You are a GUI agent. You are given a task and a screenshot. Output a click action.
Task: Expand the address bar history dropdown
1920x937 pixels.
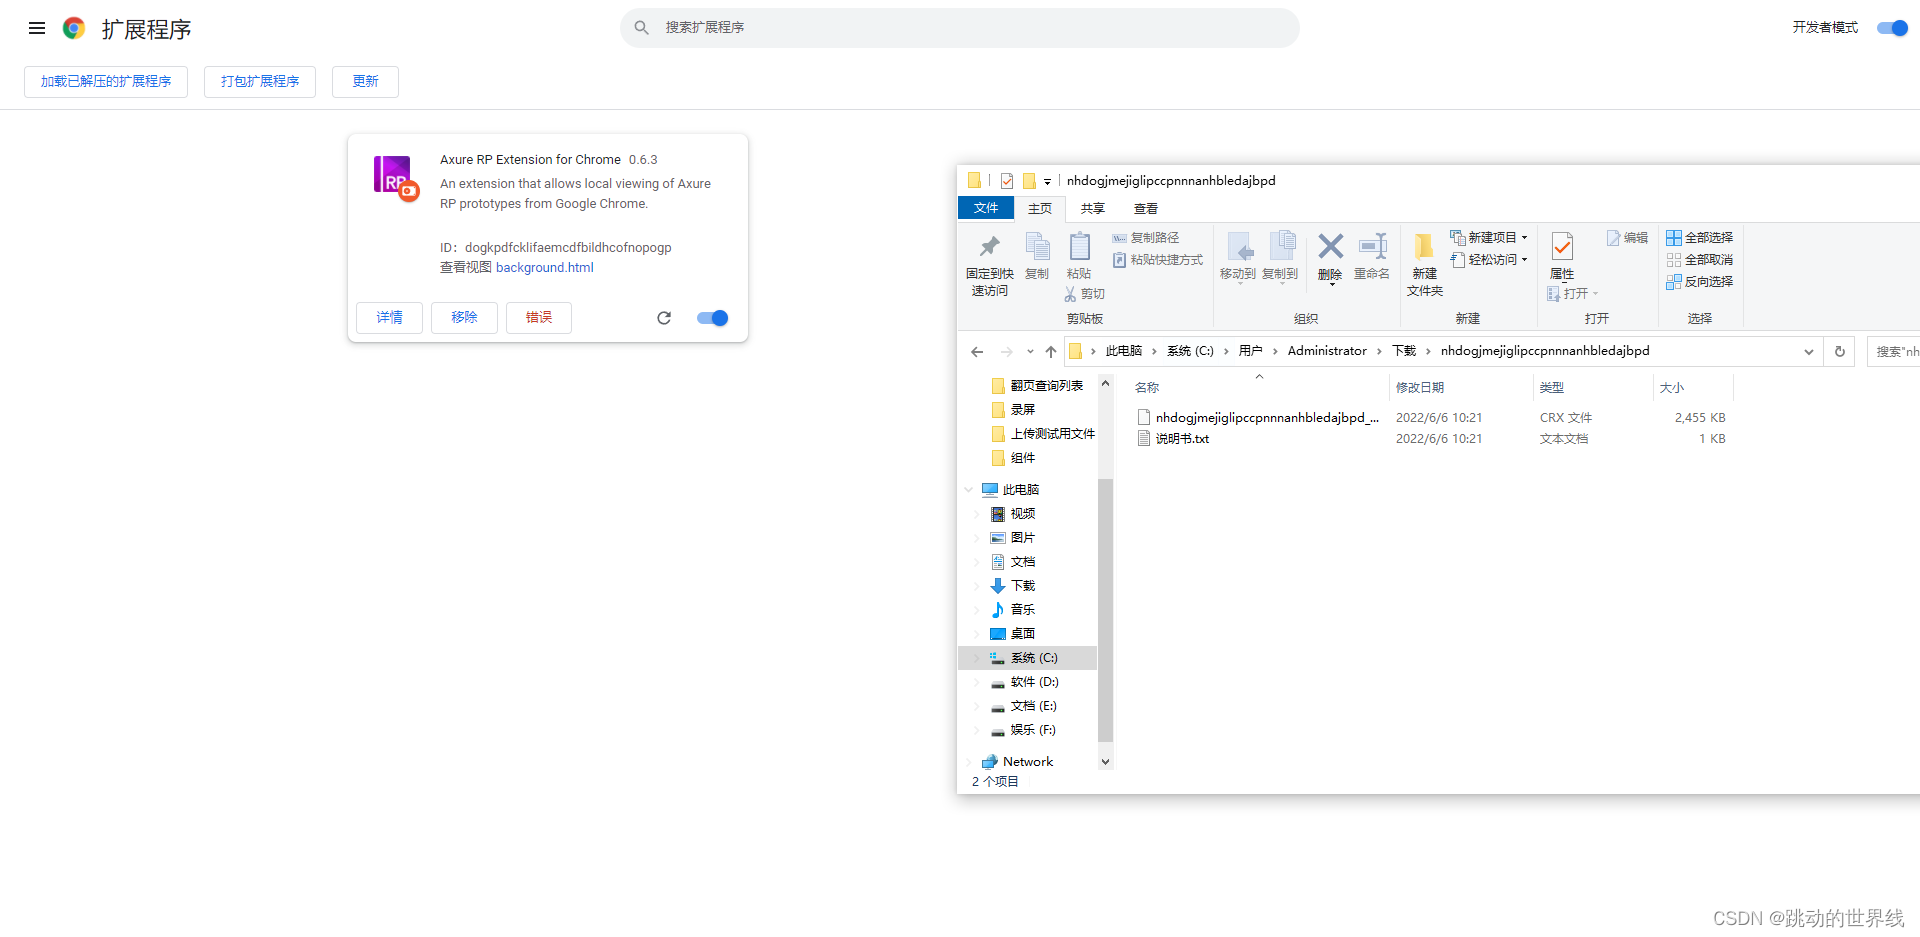pos(1808,352)
